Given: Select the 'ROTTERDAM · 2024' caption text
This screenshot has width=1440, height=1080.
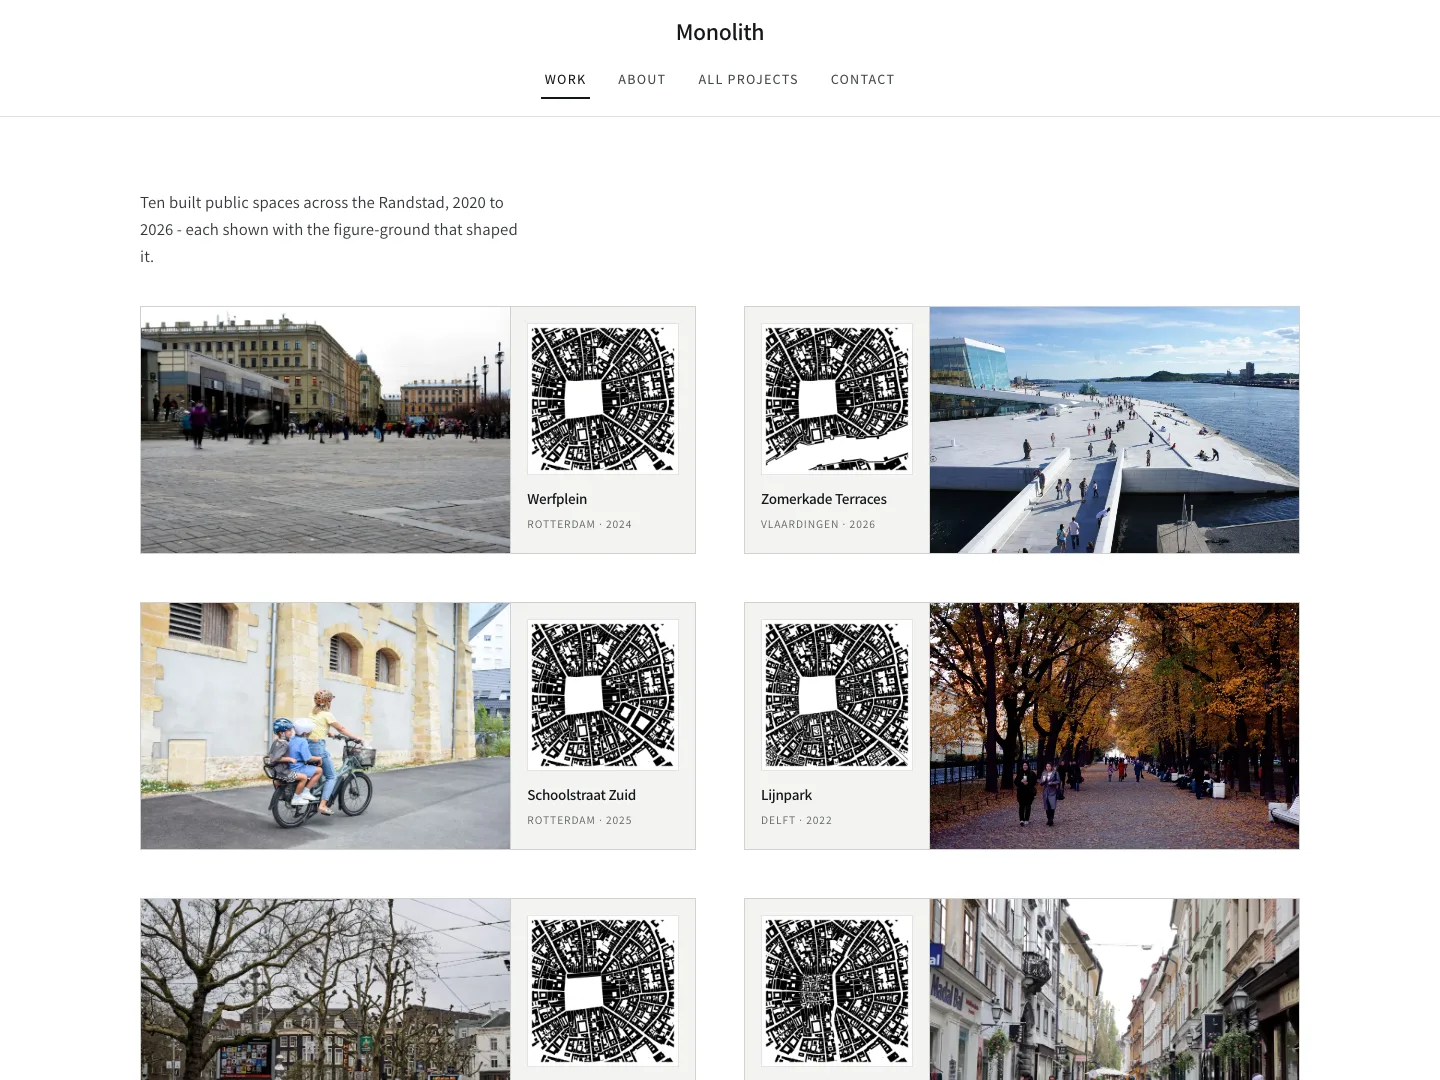Looking at the screenshot, I should click(580, 524).
